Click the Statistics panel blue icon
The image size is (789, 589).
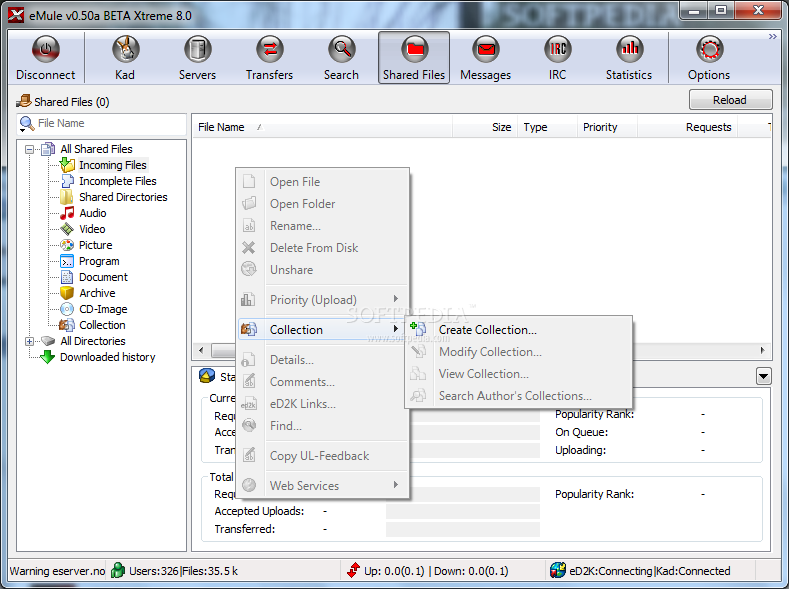point(207,376)
